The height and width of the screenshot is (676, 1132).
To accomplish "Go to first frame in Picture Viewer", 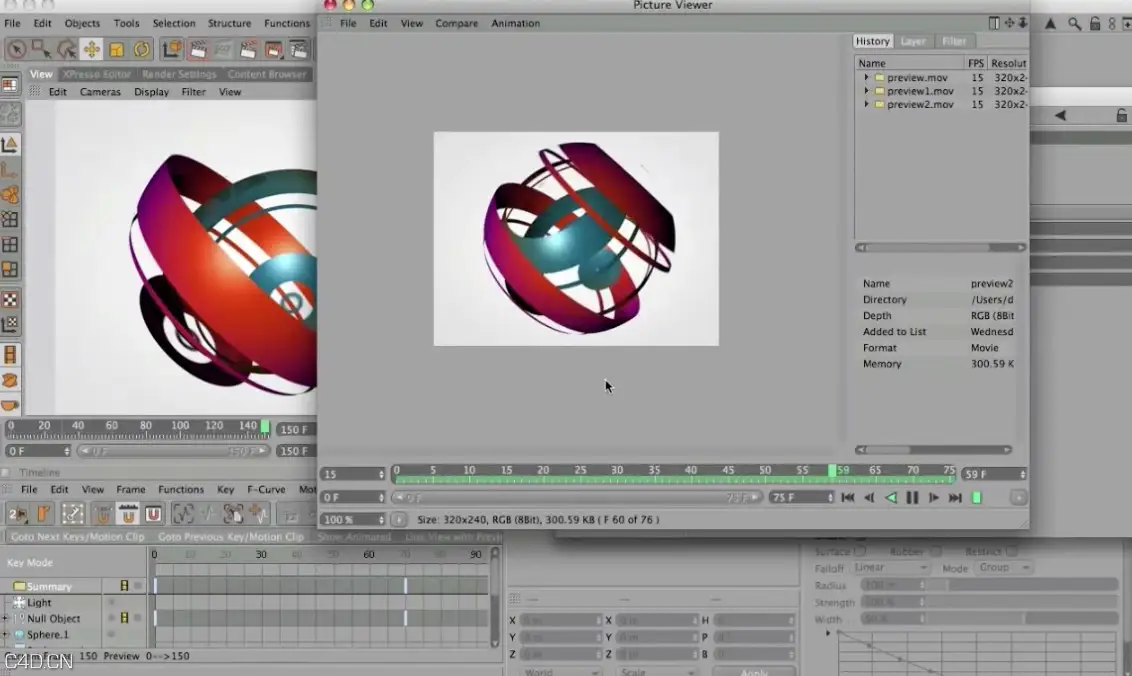I will click(x=848, y=498).
